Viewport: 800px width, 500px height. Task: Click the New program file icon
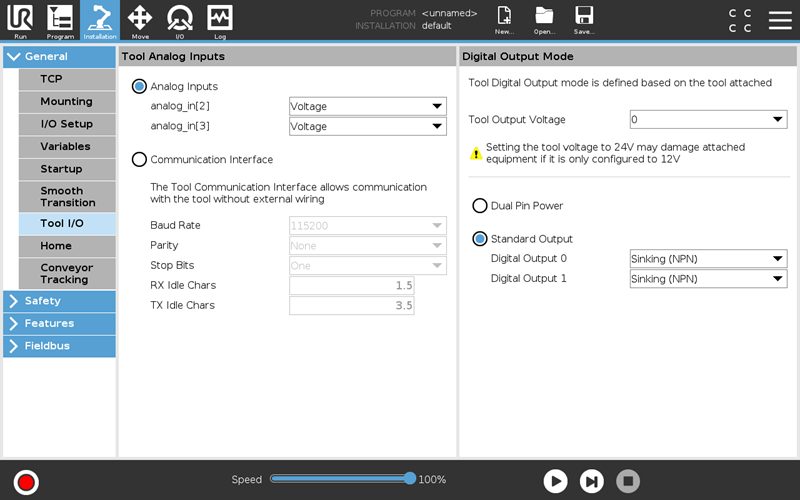click(x=504, y=19)
